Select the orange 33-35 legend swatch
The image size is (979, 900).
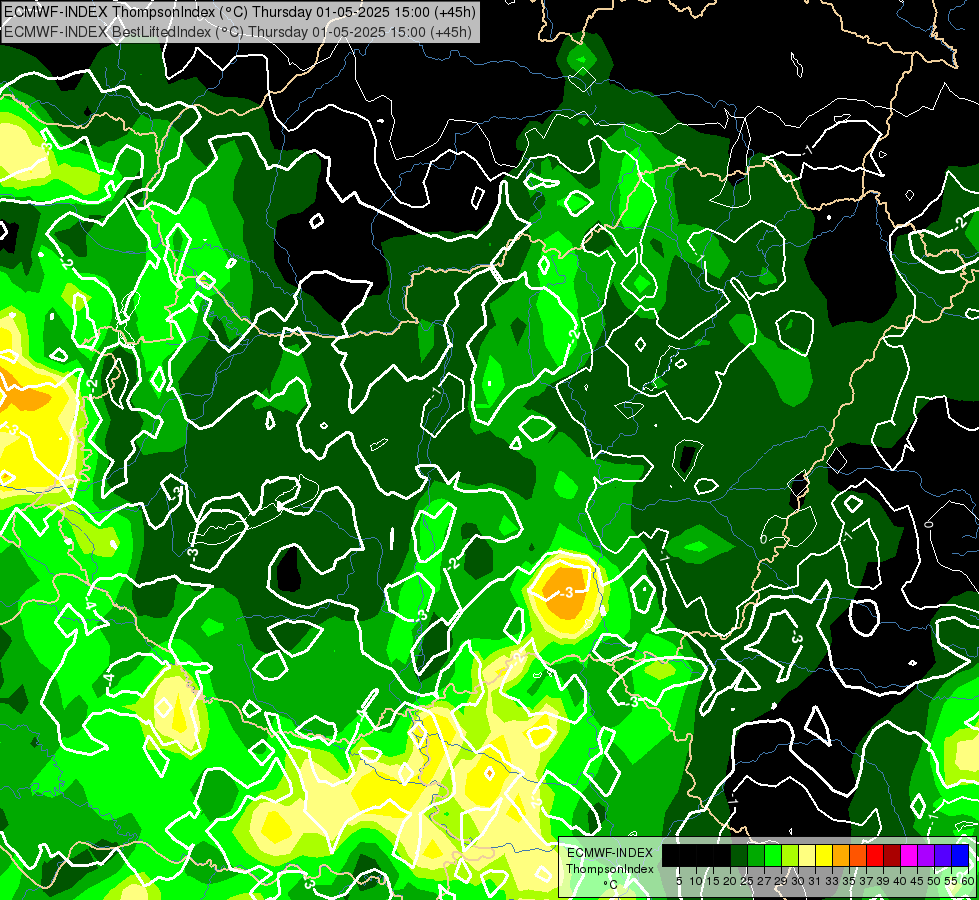click(x=841, y=855)
